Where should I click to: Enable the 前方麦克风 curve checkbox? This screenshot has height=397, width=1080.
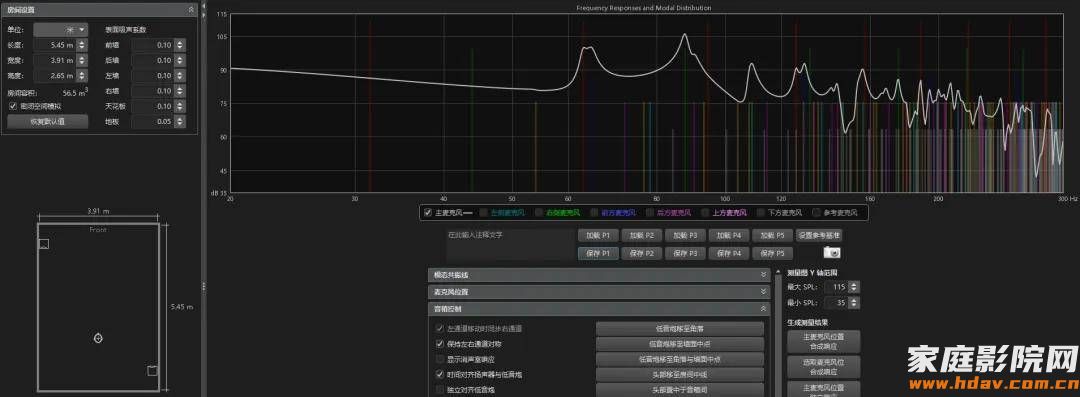tap(594, 212)
